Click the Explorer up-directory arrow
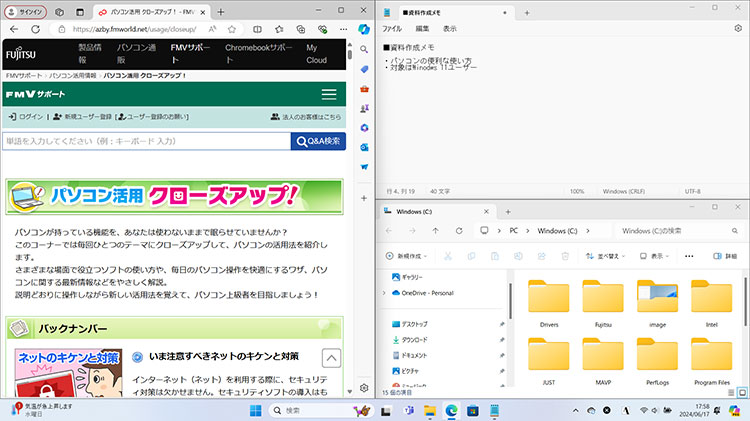This screenshot has height=421, width=750. 436,231
